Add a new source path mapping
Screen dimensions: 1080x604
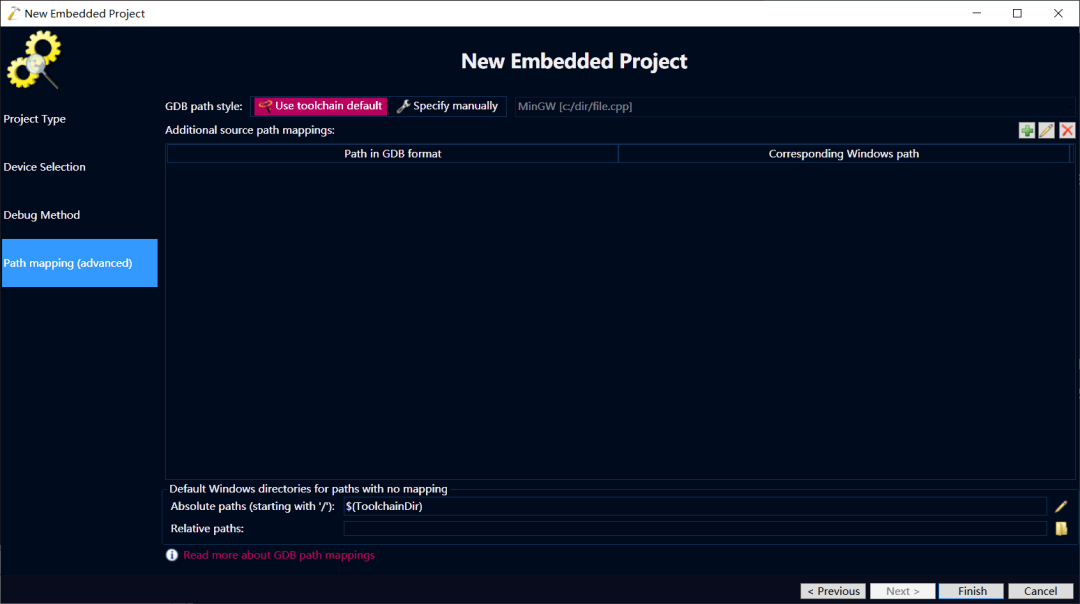1026,130
